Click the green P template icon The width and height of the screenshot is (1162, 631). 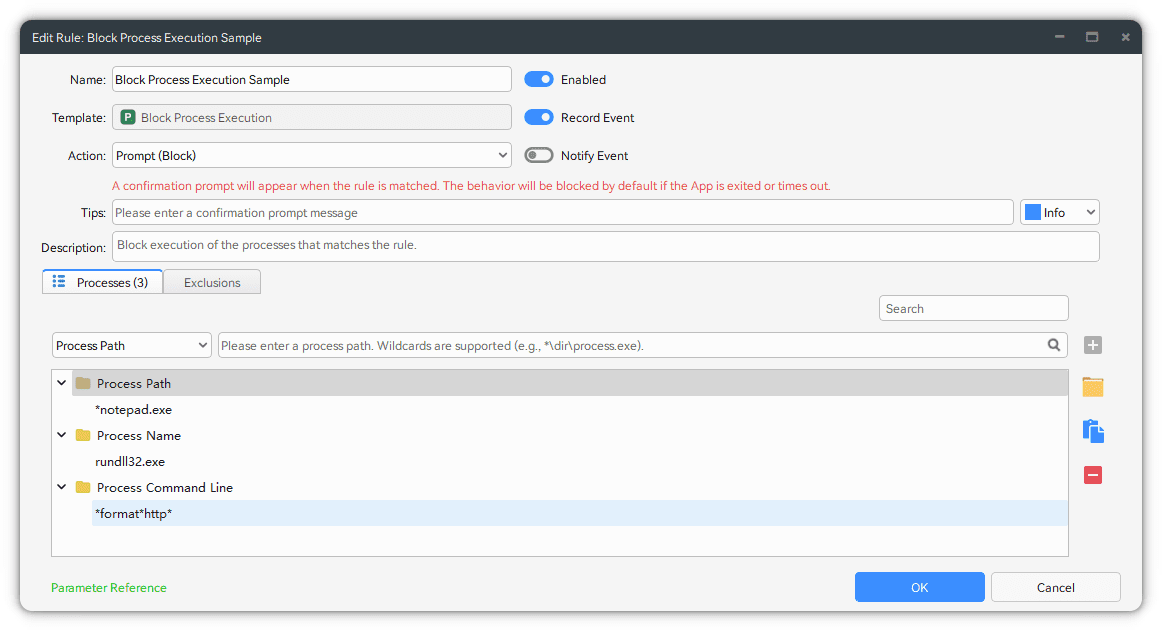(128, 118)
